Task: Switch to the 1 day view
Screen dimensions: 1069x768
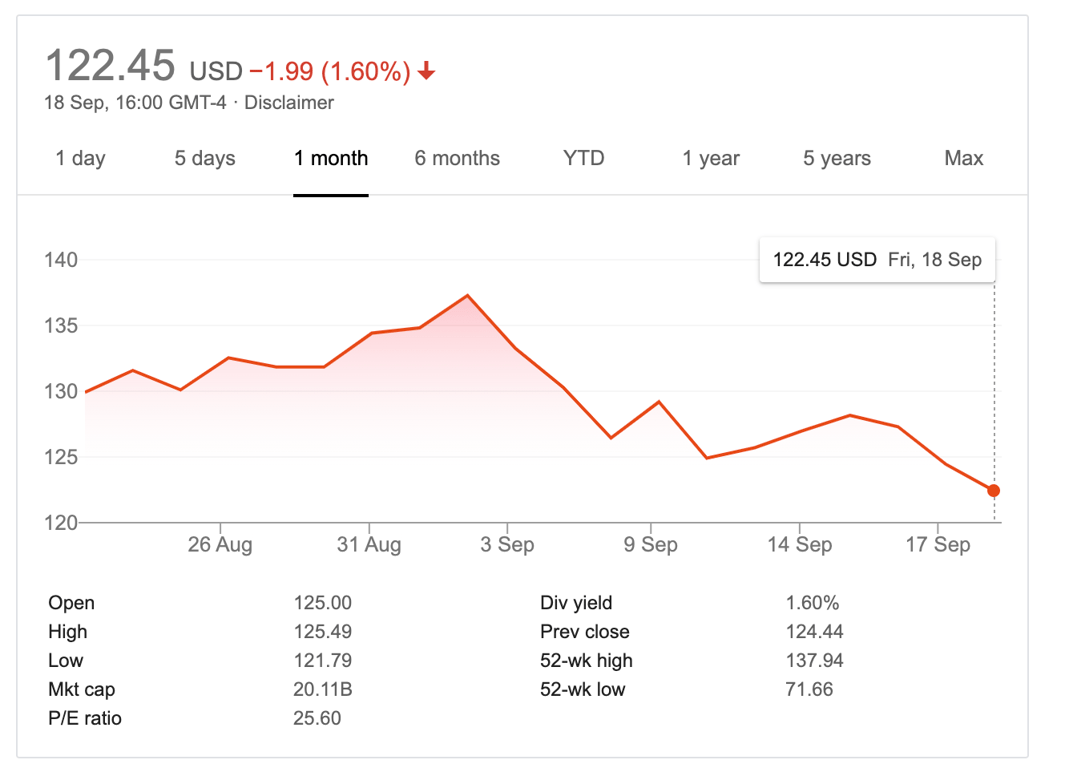Action: click(x=80, y=158)
